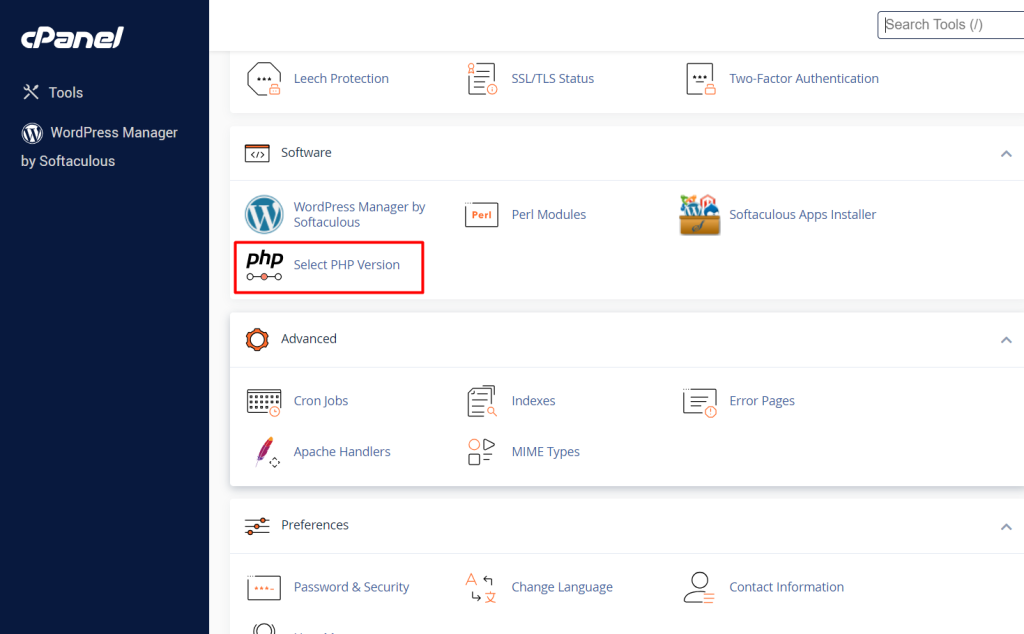Image resolution: width=1024 pixels, height=634 pixels.
Task: Focus the Search Tools input field
Action: click(x=950, y=25)
